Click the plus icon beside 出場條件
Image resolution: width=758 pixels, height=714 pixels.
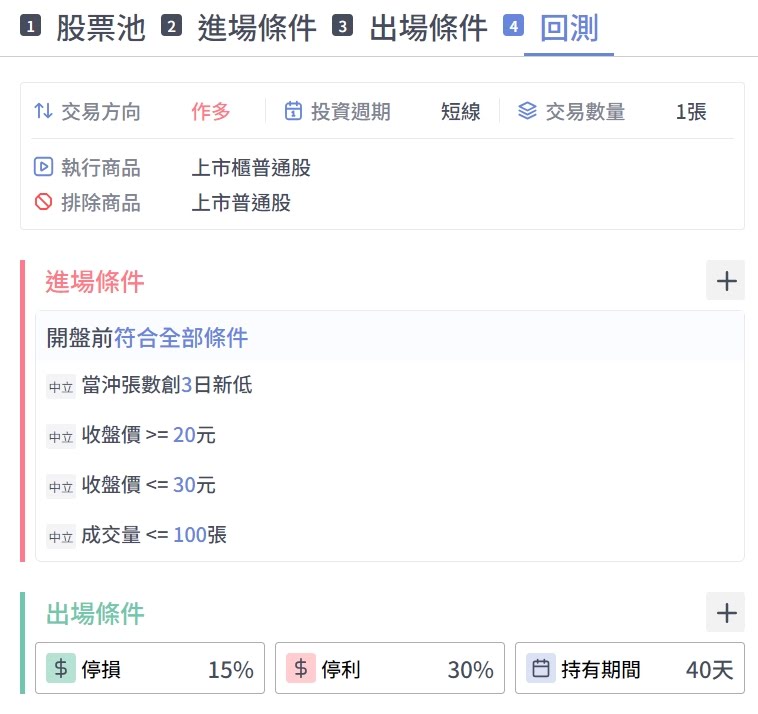pos(725,612)
